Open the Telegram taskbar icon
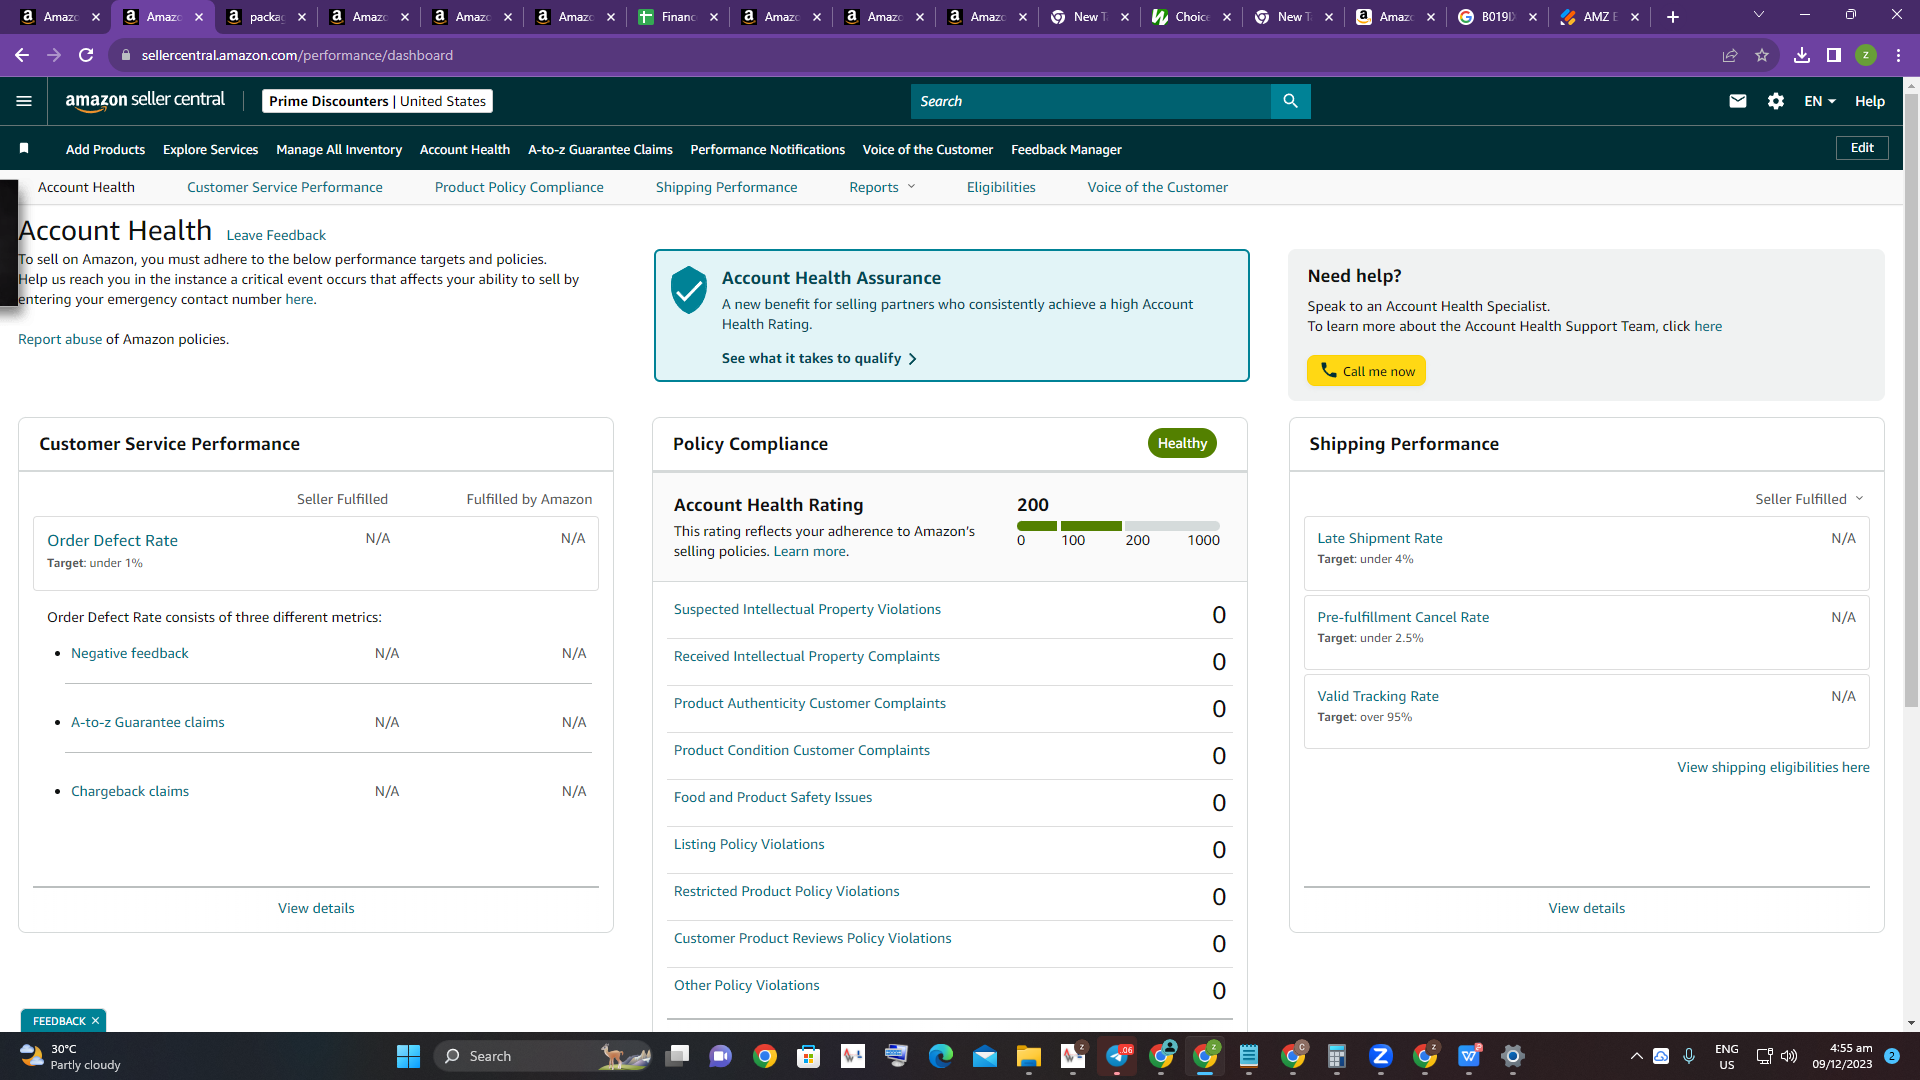Screen dimensions: 1920x1080 pyautogui.click(x=1118, y=1056)
